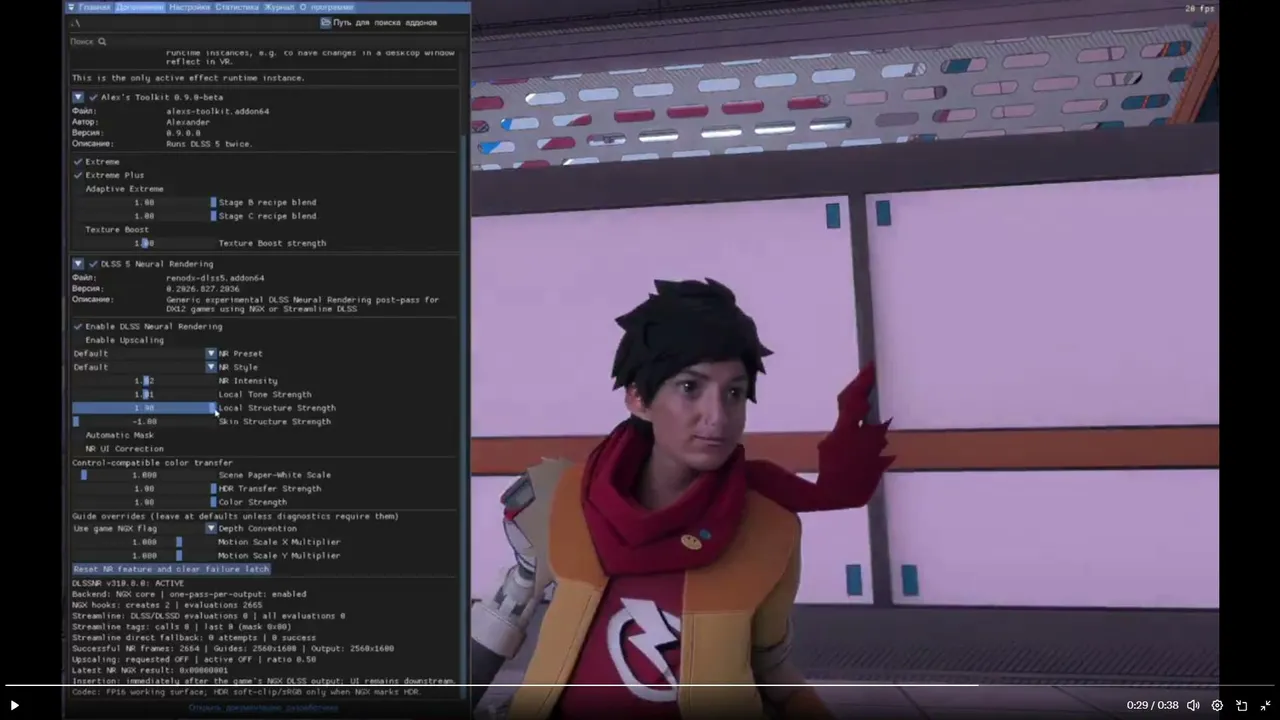The width and height of the screenshot is (1280, 720).
Task: Click the Texture Boost strength slider
Action: (x=144, y=243)
